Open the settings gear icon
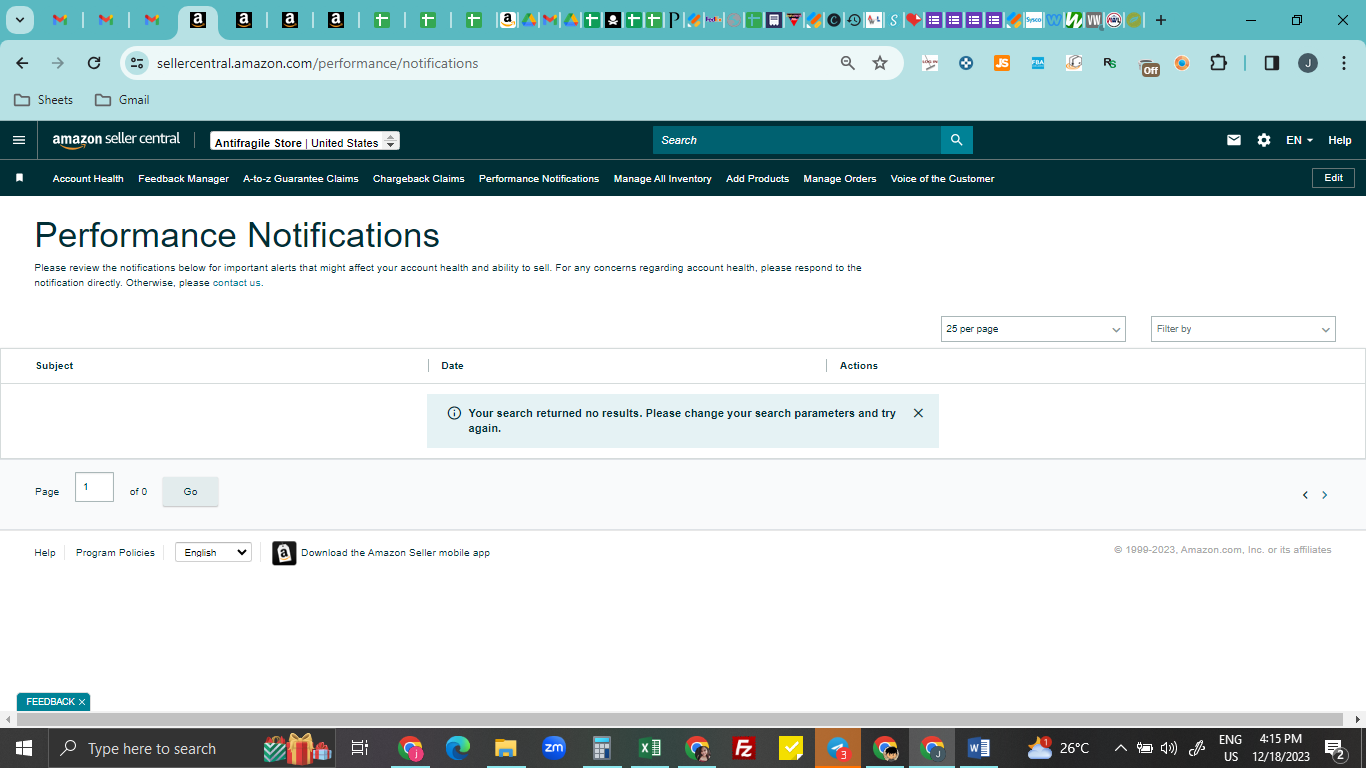 [1264, 140]
